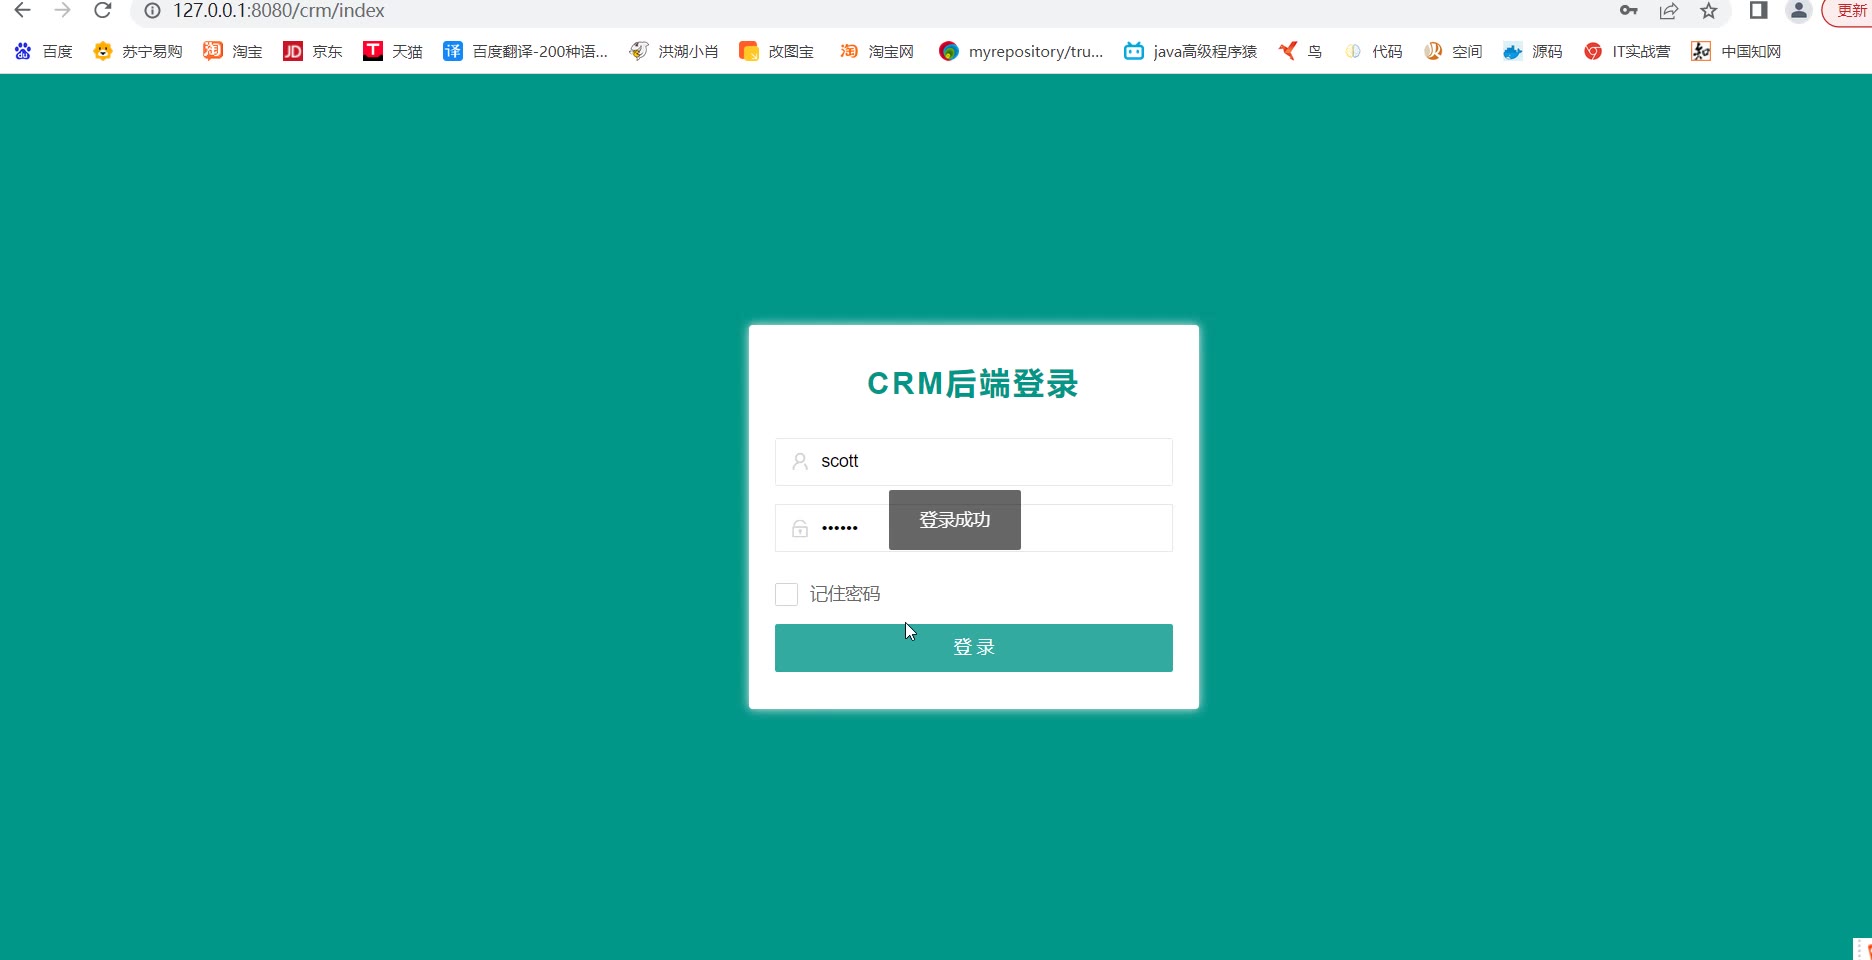Share this page via share icon
The image size is (1872, 960).
click(1669, 11)
